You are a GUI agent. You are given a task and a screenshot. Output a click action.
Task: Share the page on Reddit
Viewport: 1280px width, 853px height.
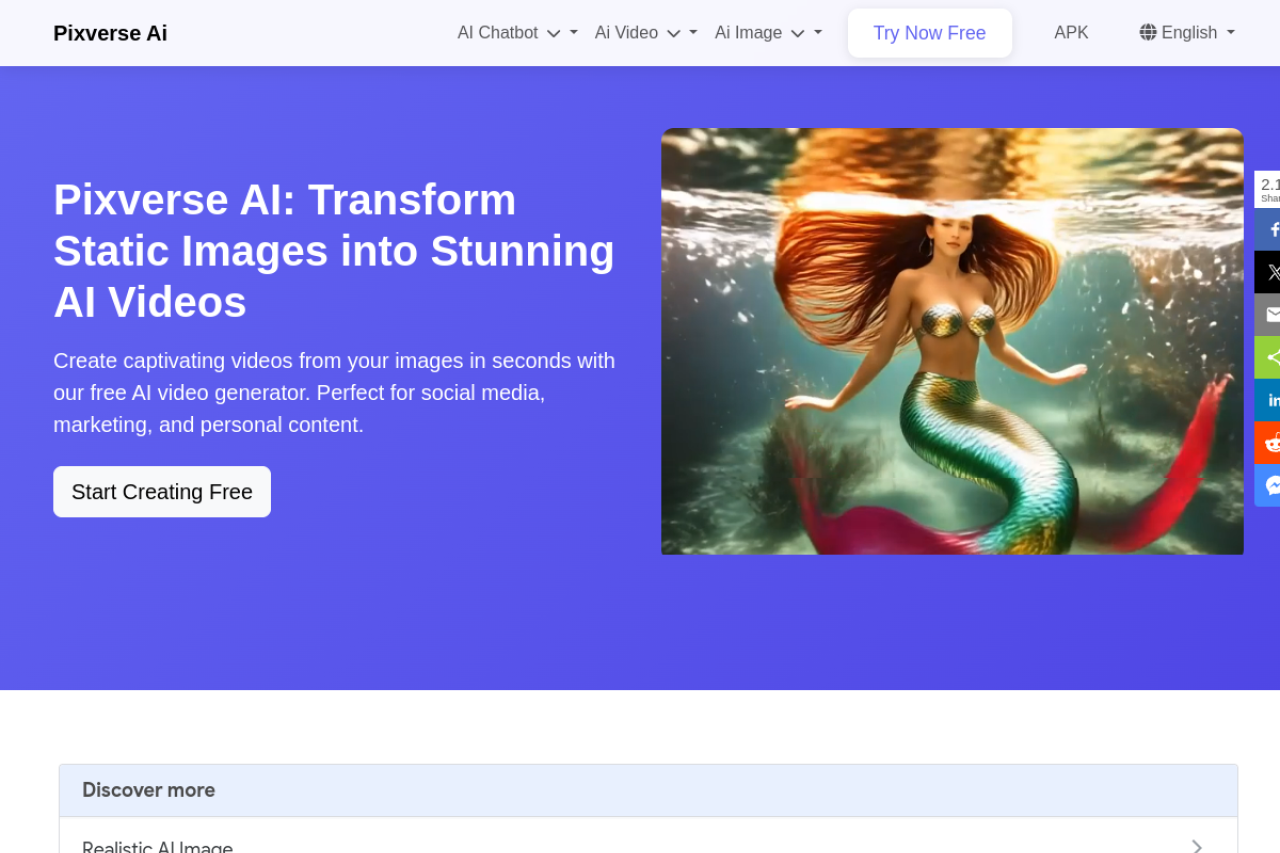coord(1268,442)
